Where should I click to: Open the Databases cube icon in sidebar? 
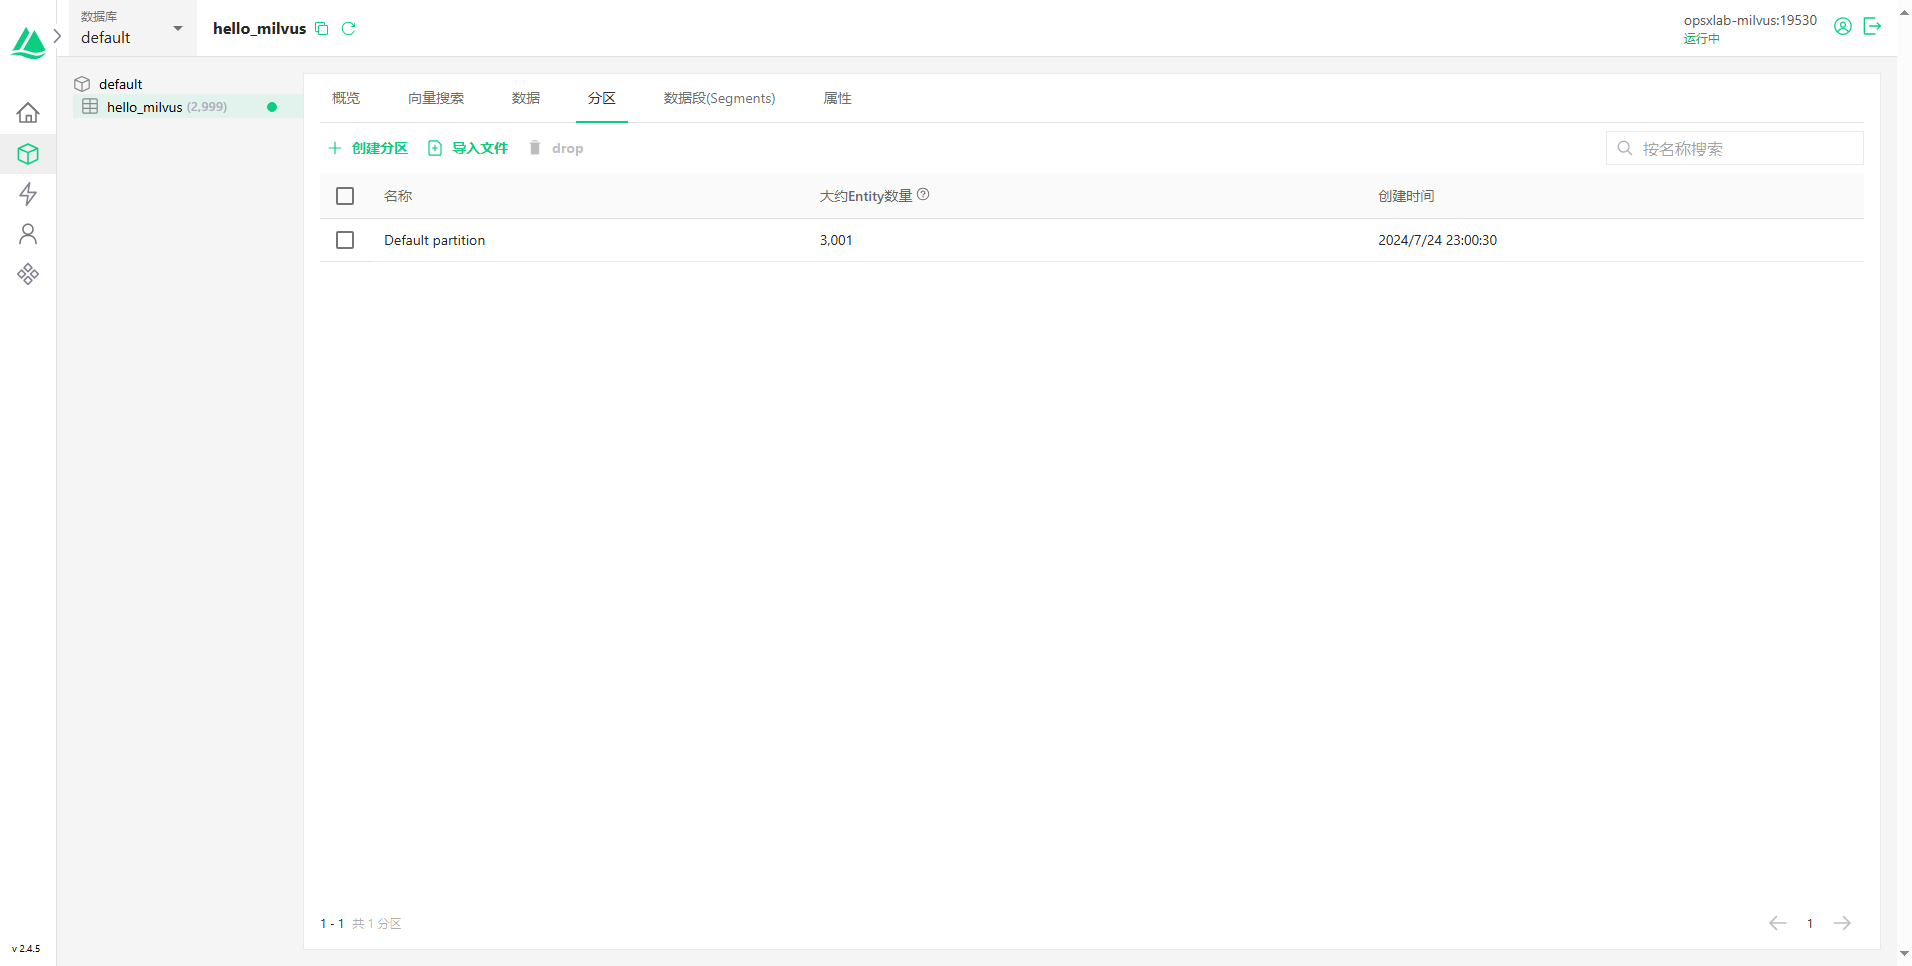pyautogui.click(x=28, y=154)
